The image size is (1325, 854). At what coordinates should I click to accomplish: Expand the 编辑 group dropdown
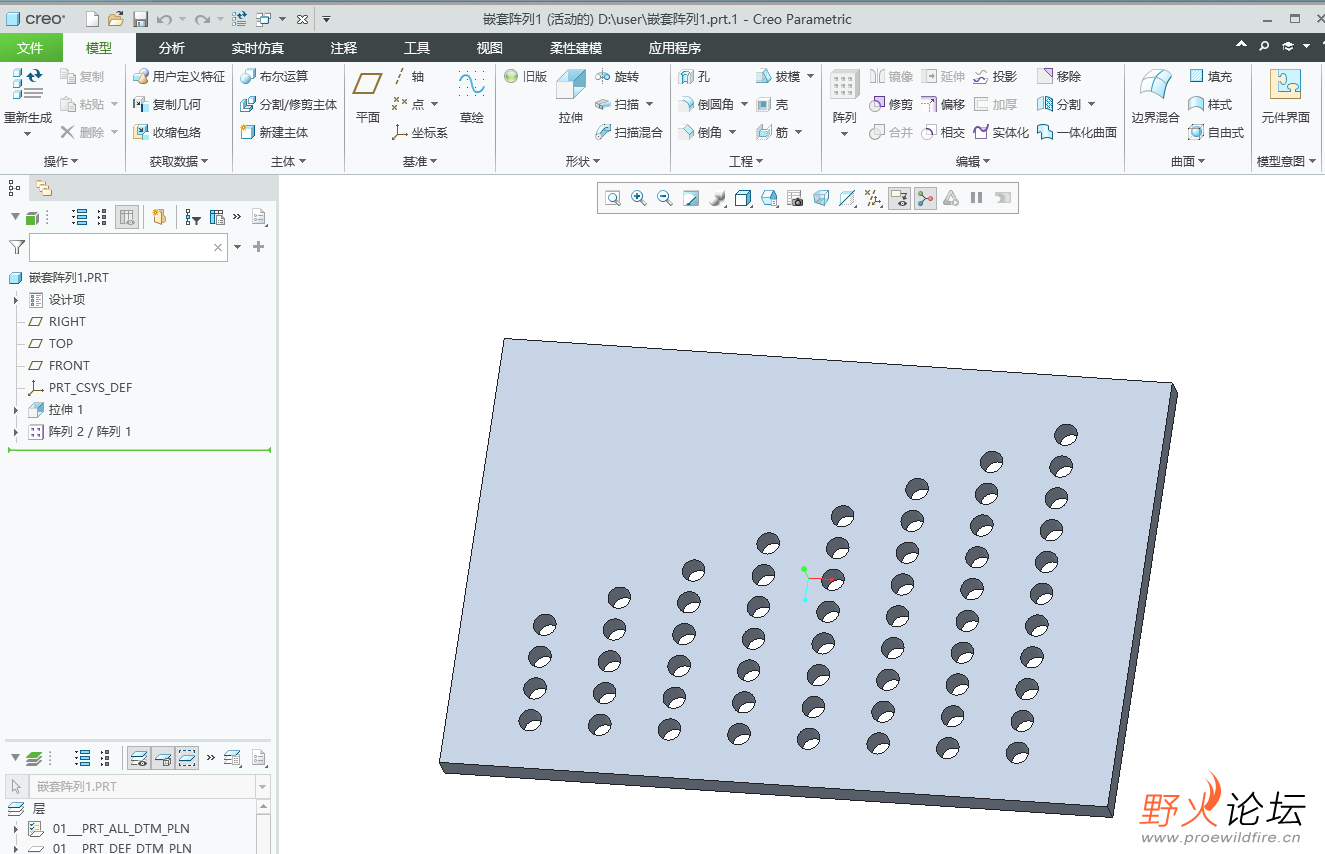(x=973, y=161)
